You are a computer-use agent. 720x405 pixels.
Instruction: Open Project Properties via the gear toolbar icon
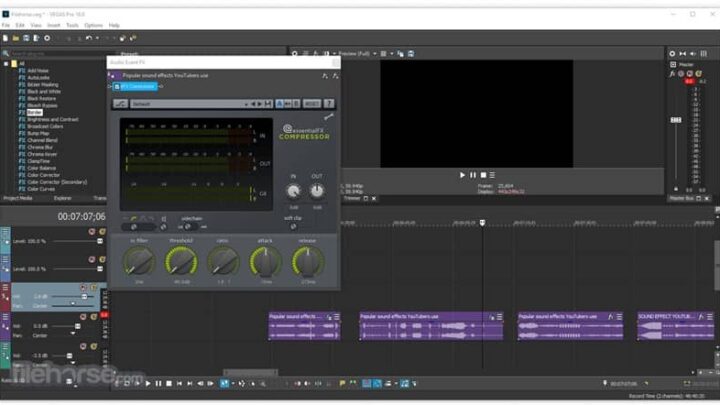(x=47, y=39)
